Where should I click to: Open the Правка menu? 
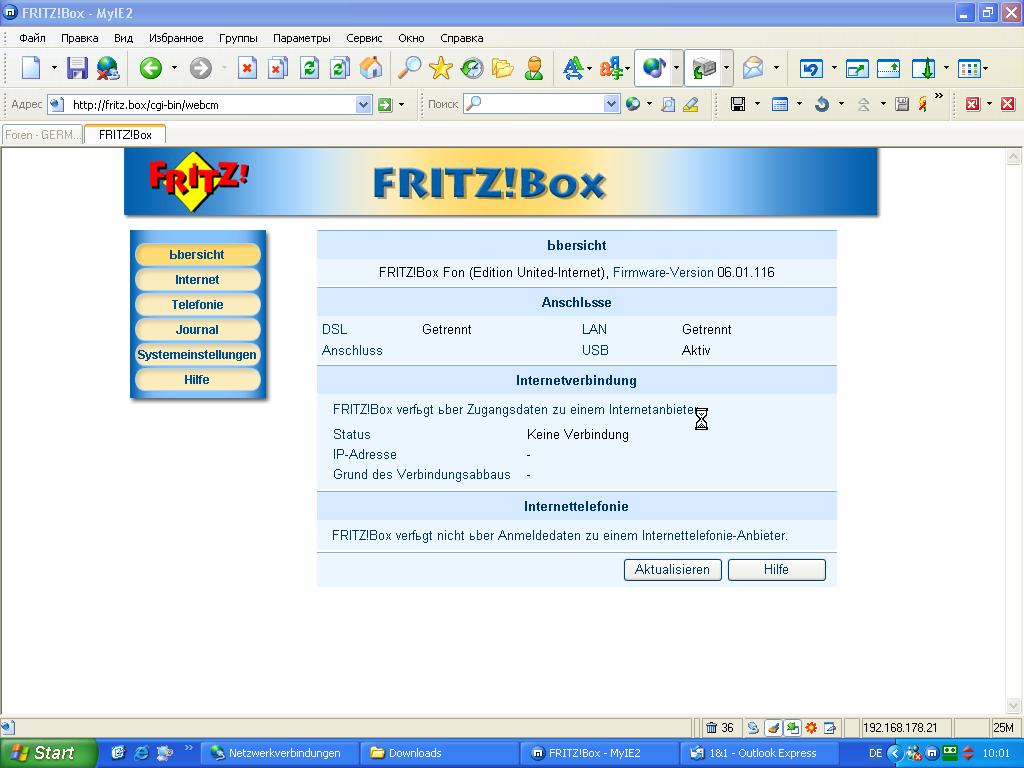[x=80, y=38]
